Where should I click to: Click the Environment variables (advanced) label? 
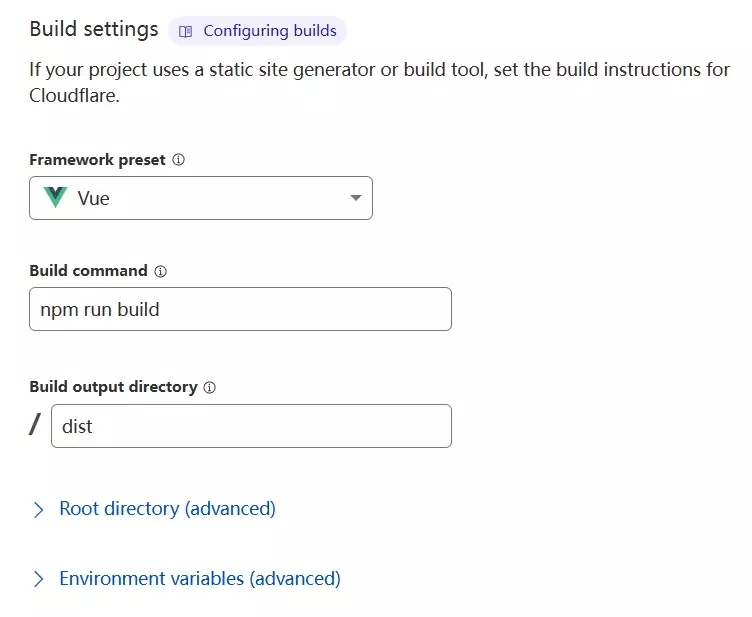pyautogui.click(x=200, y=579)
